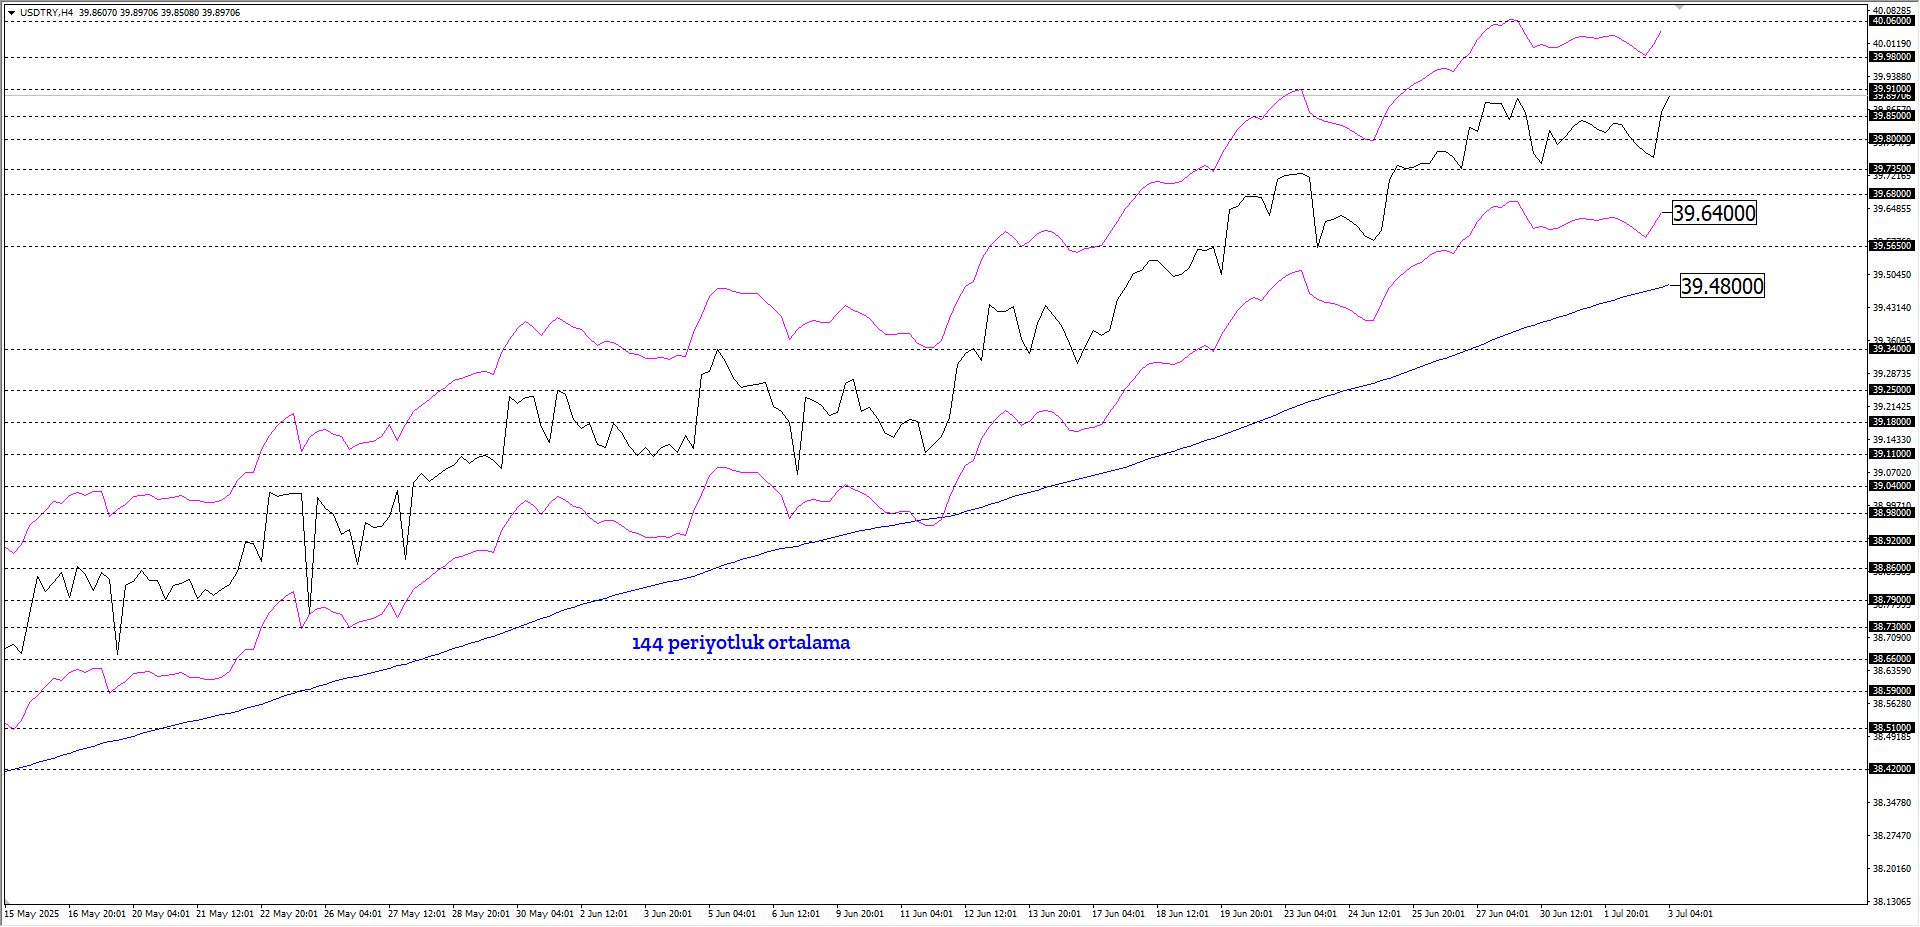Click the 39.80000 level tag on price axis
This screenshot has height=927, width=1920.
pyautogui.click(x=1892, y=139)
